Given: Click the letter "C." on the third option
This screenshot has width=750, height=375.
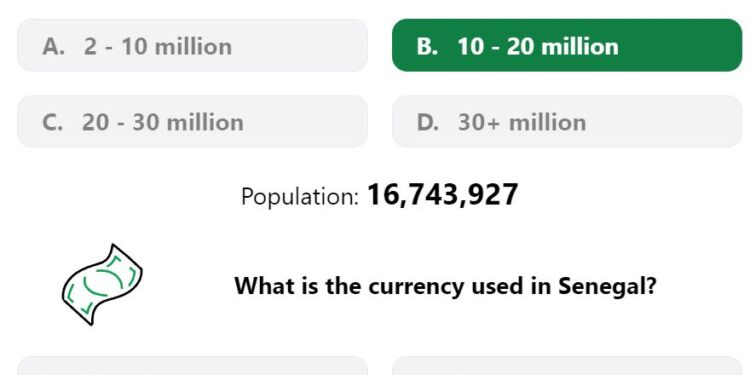Looking at the screenshot, I should [x=52, y=122].
